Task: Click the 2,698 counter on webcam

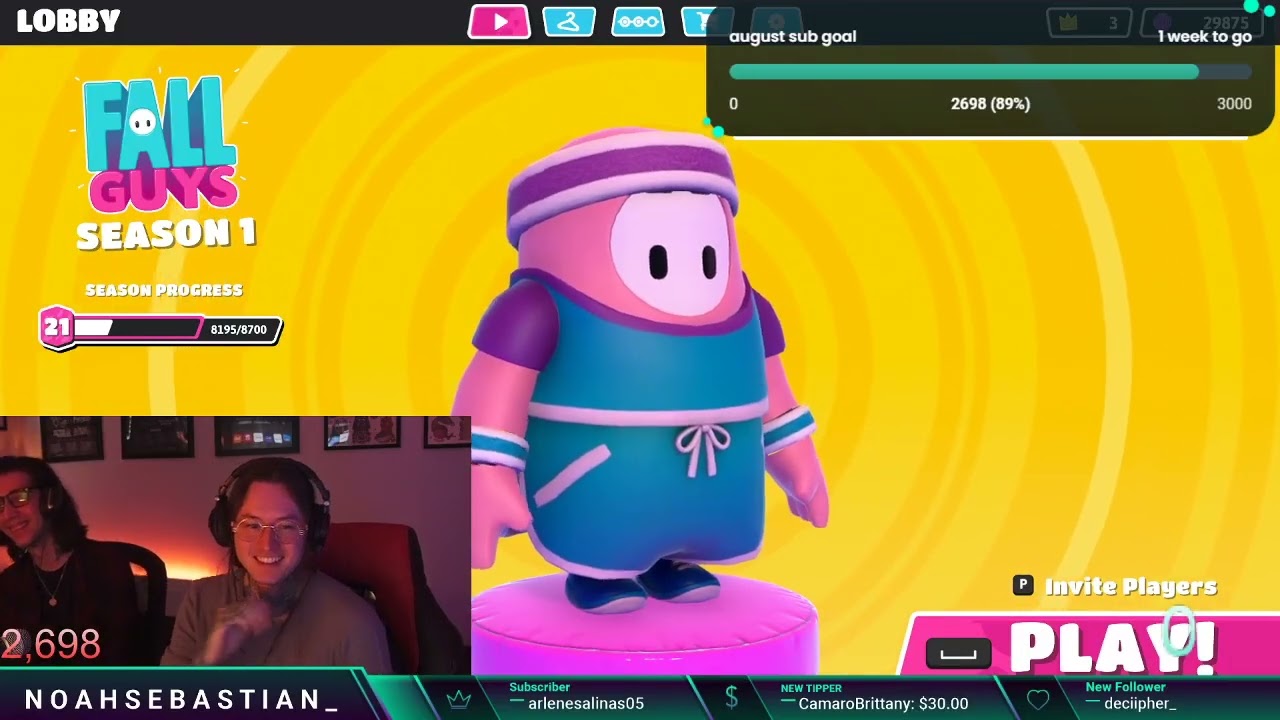Action: coord(51,645)
